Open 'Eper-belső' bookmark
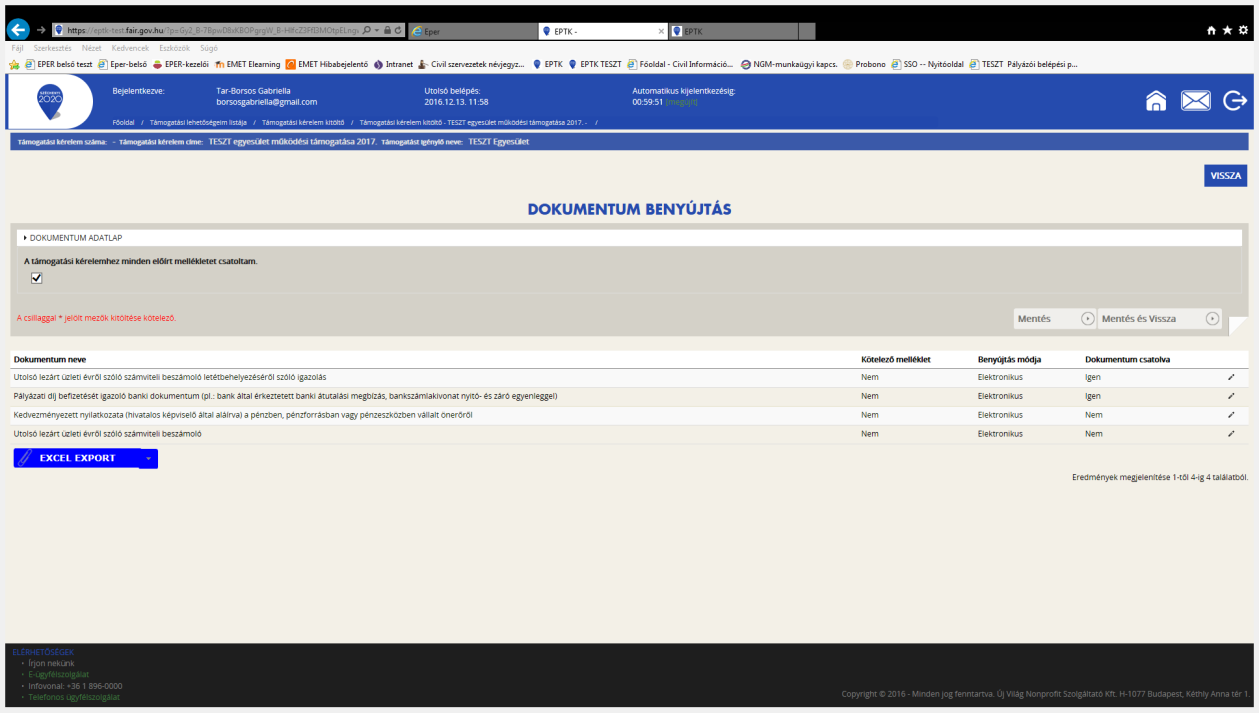The image size is (1259, 713). tap(122, 64)
